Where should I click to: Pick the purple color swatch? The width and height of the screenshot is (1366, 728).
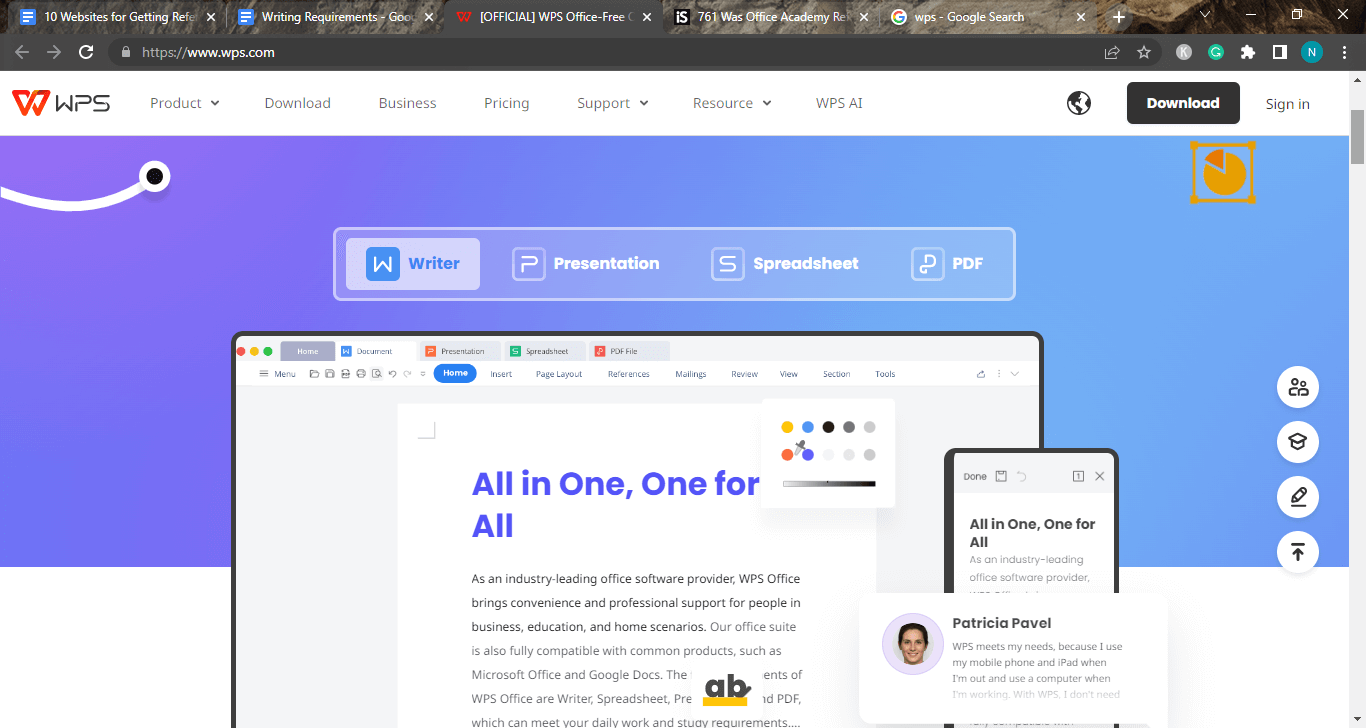808,455
